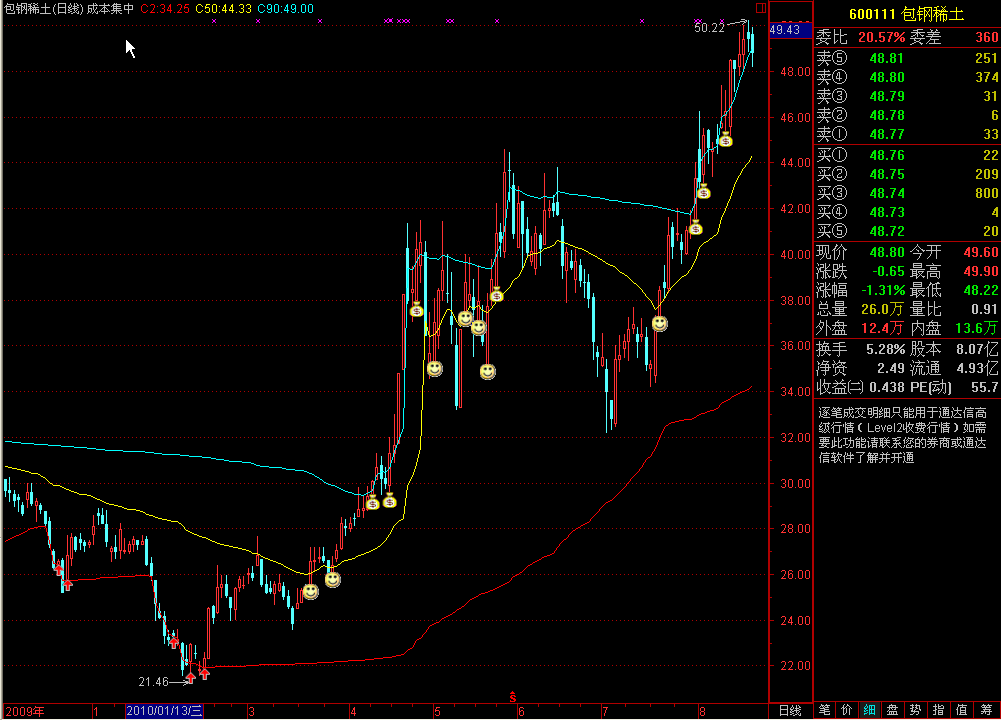
Task: Click the 包钢稀土(日线) 成本集中 indicator title
Action: coord(69,9)
